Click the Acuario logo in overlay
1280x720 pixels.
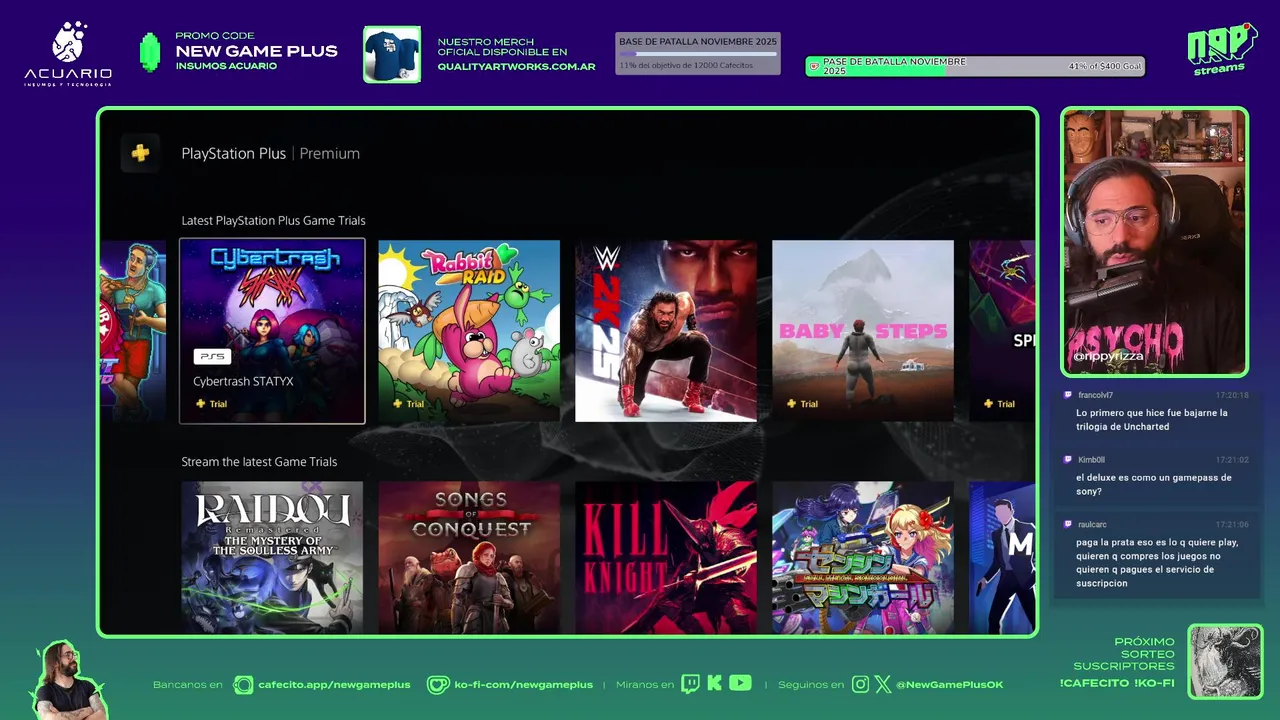pos(68,54)
